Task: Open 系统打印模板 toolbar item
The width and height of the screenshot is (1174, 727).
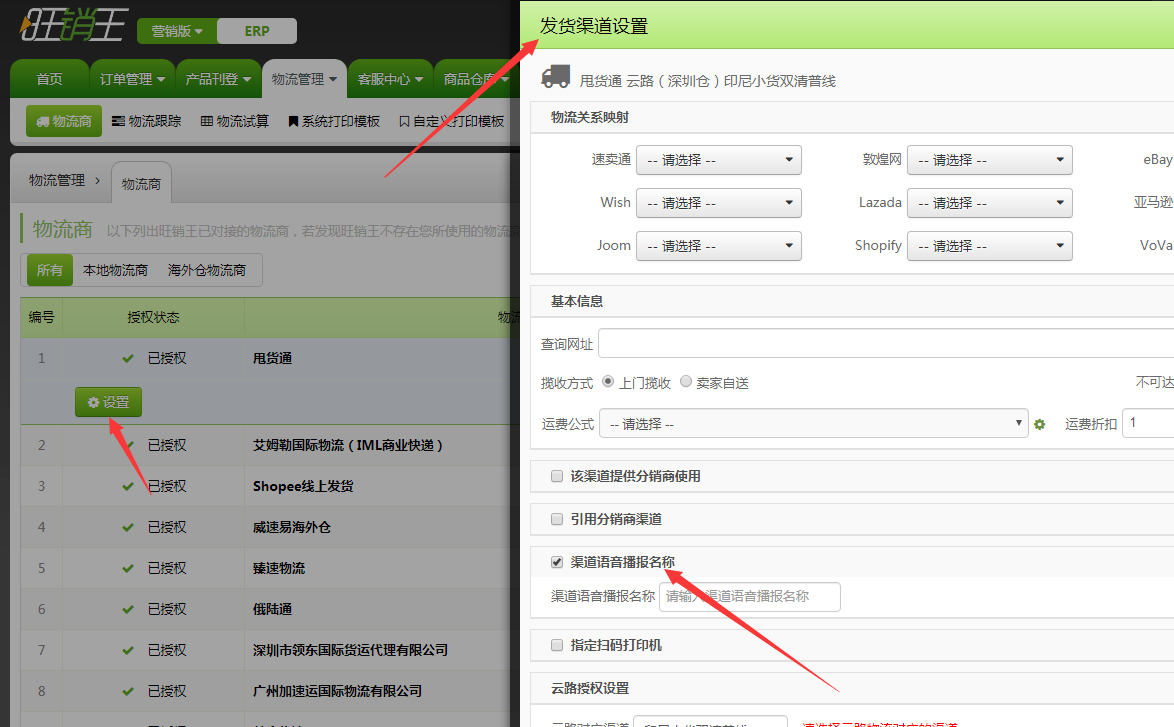Action: 334,121
